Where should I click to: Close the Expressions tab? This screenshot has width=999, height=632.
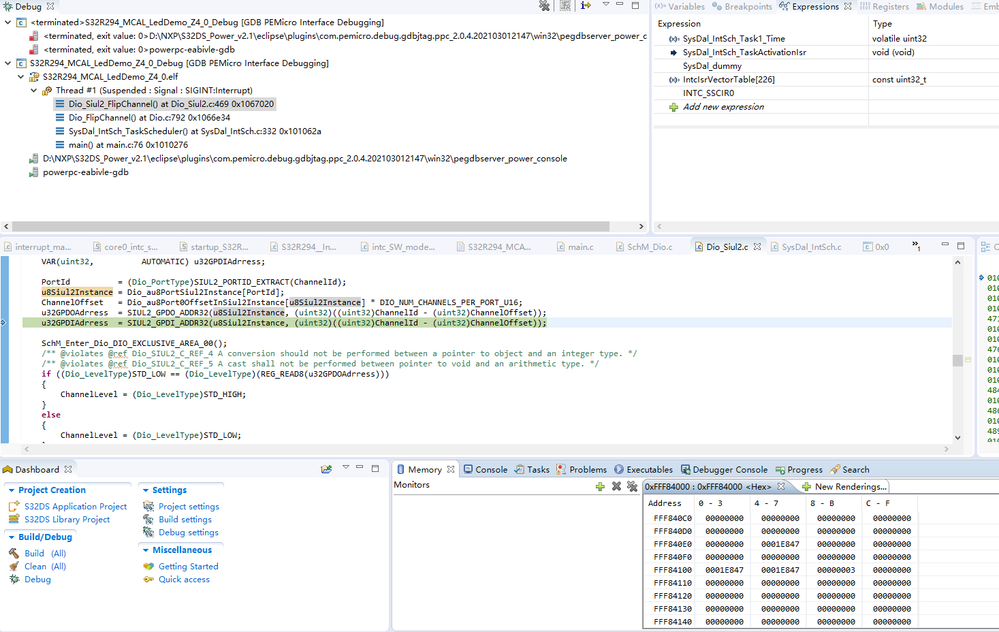[847, 6]
